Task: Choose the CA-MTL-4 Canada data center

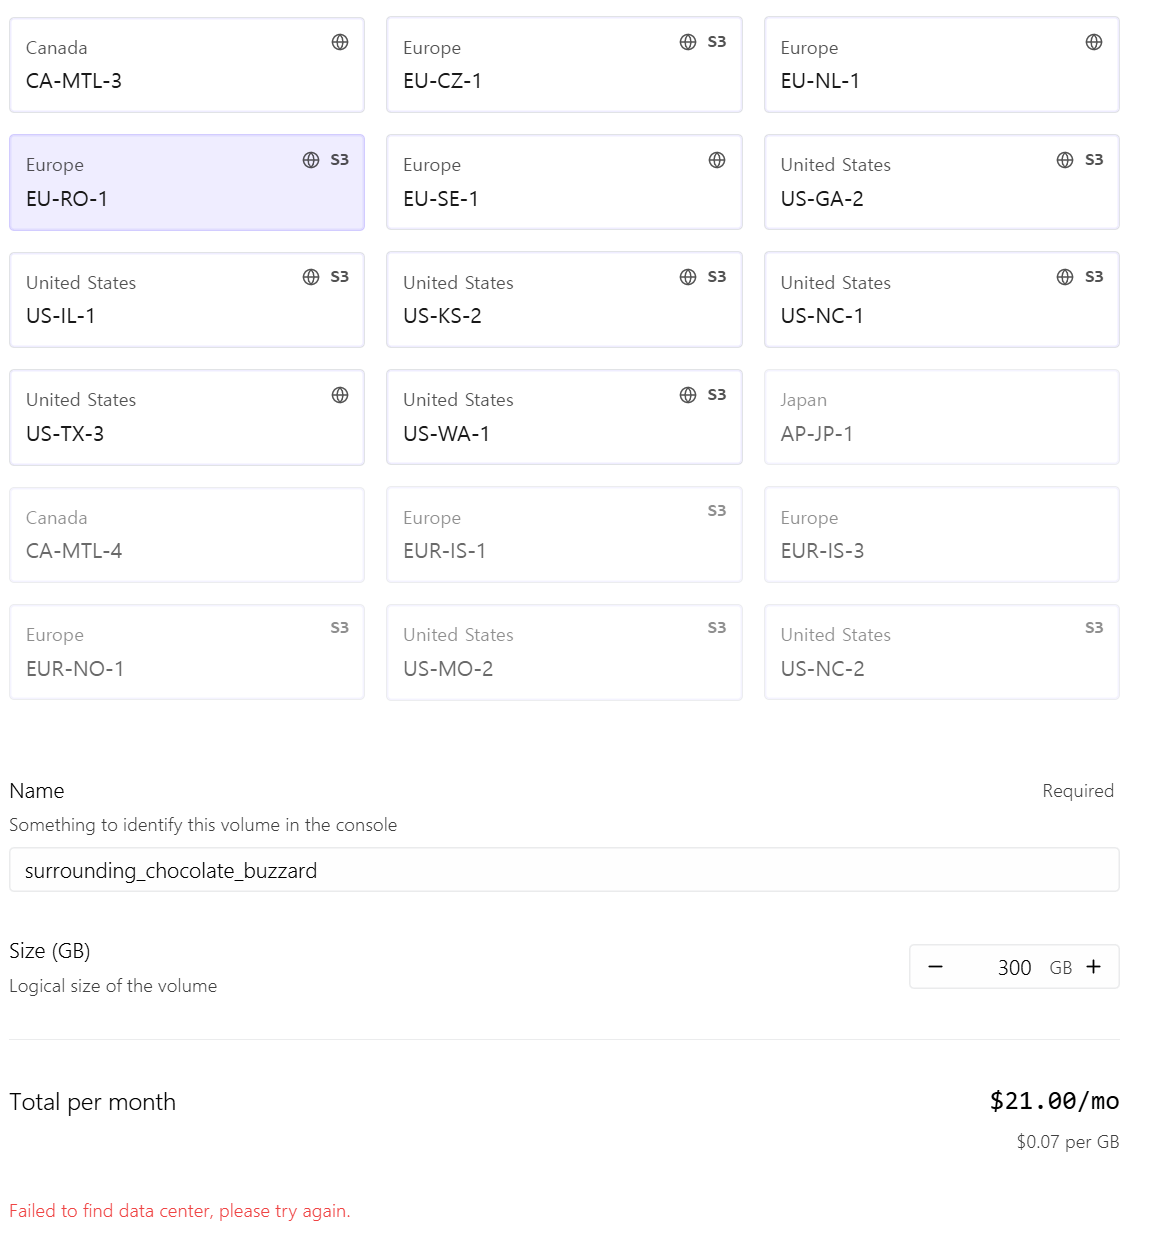Action: point(187,535)
